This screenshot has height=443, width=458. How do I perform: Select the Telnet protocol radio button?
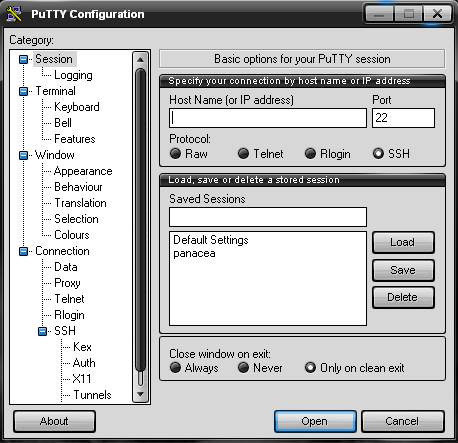click(x=243, y=154)
